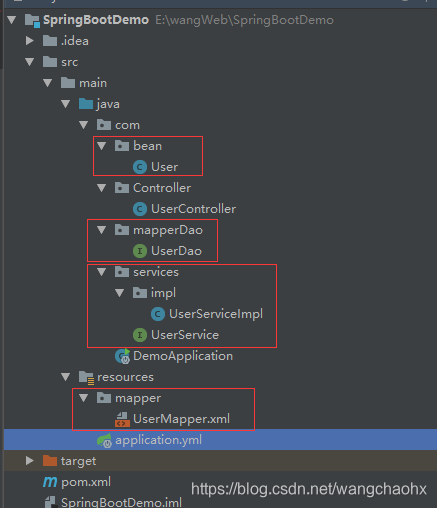Collapse the resources folder arrow
437x508 pixels.
[66, 377]
